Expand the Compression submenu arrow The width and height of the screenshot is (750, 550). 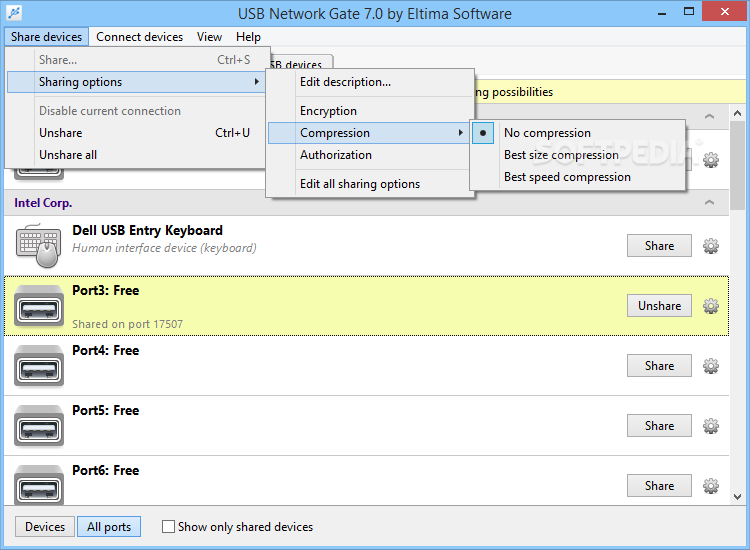pos(461,132)
